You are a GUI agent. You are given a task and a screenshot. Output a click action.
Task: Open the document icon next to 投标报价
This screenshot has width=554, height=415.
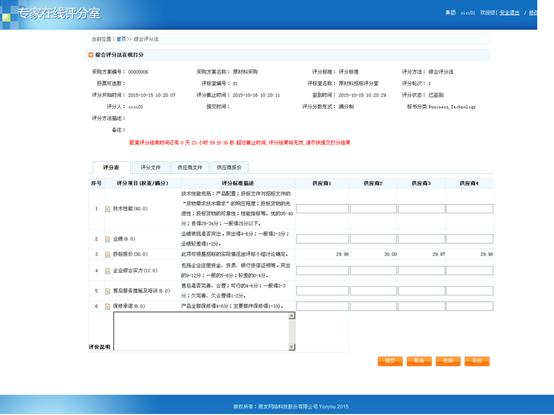coord(107,254)
